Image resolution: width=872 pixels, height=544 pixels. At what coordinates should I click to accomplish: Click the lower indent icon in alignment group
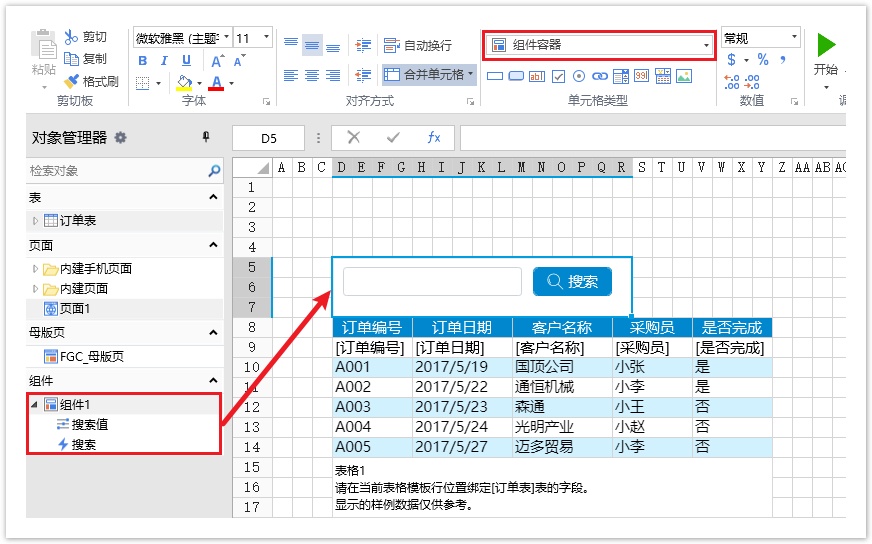[x=363, y=75]
